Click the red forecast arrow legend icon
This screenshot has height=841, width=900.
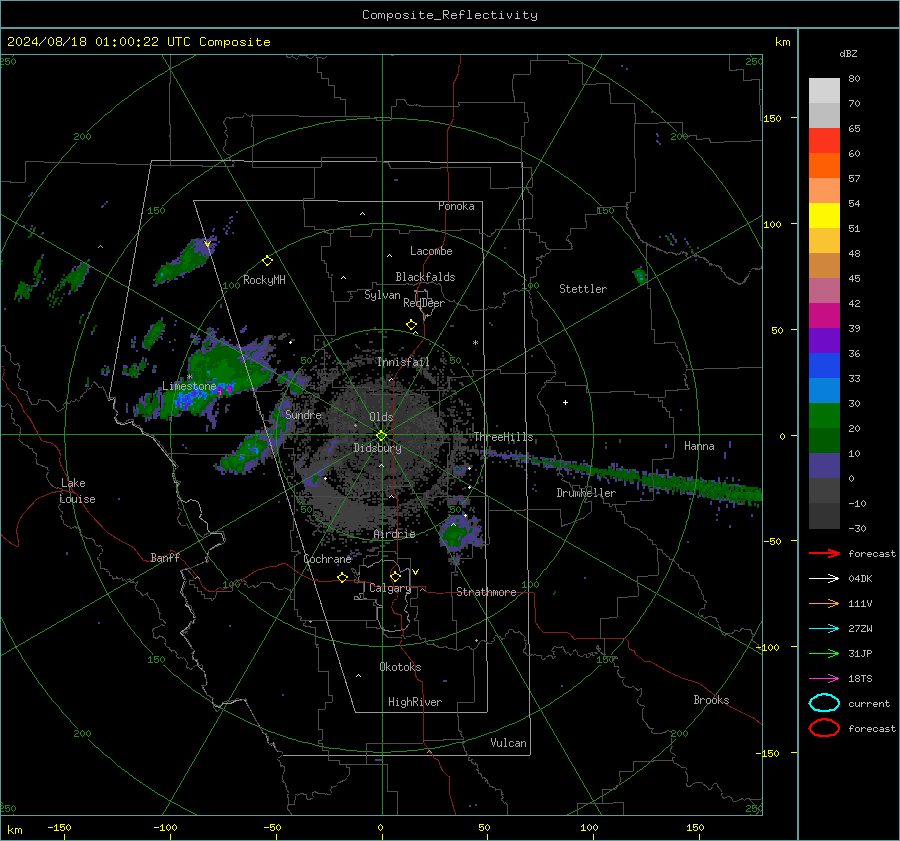point(824,553)
